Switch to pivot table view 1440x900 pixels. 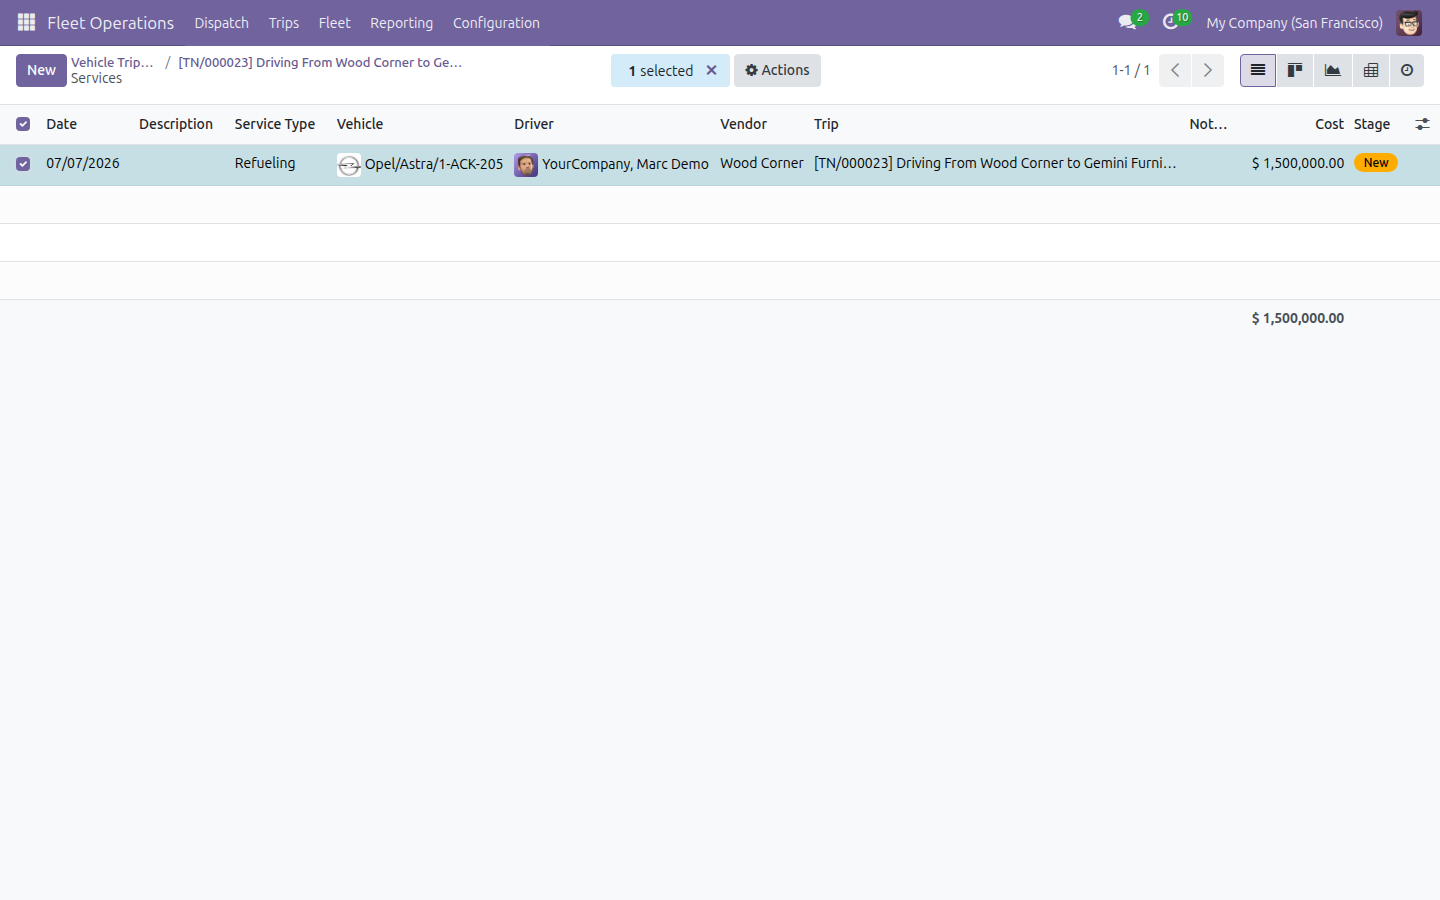click(x=1371, y=70)
